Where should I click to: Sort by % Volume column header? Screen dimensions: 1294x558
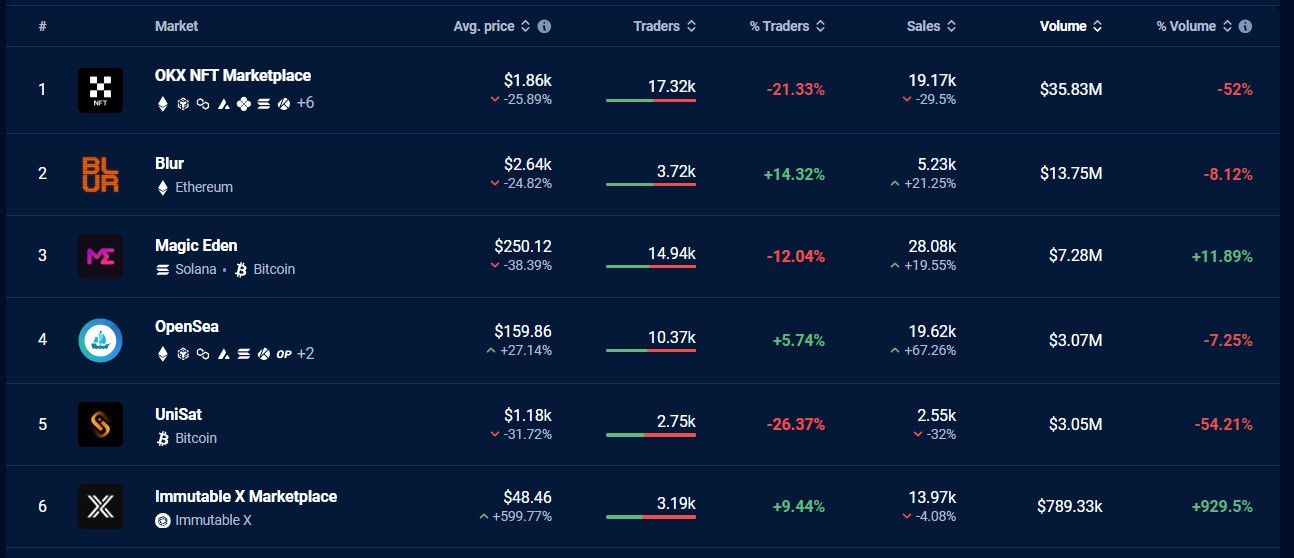point(1193,27)
